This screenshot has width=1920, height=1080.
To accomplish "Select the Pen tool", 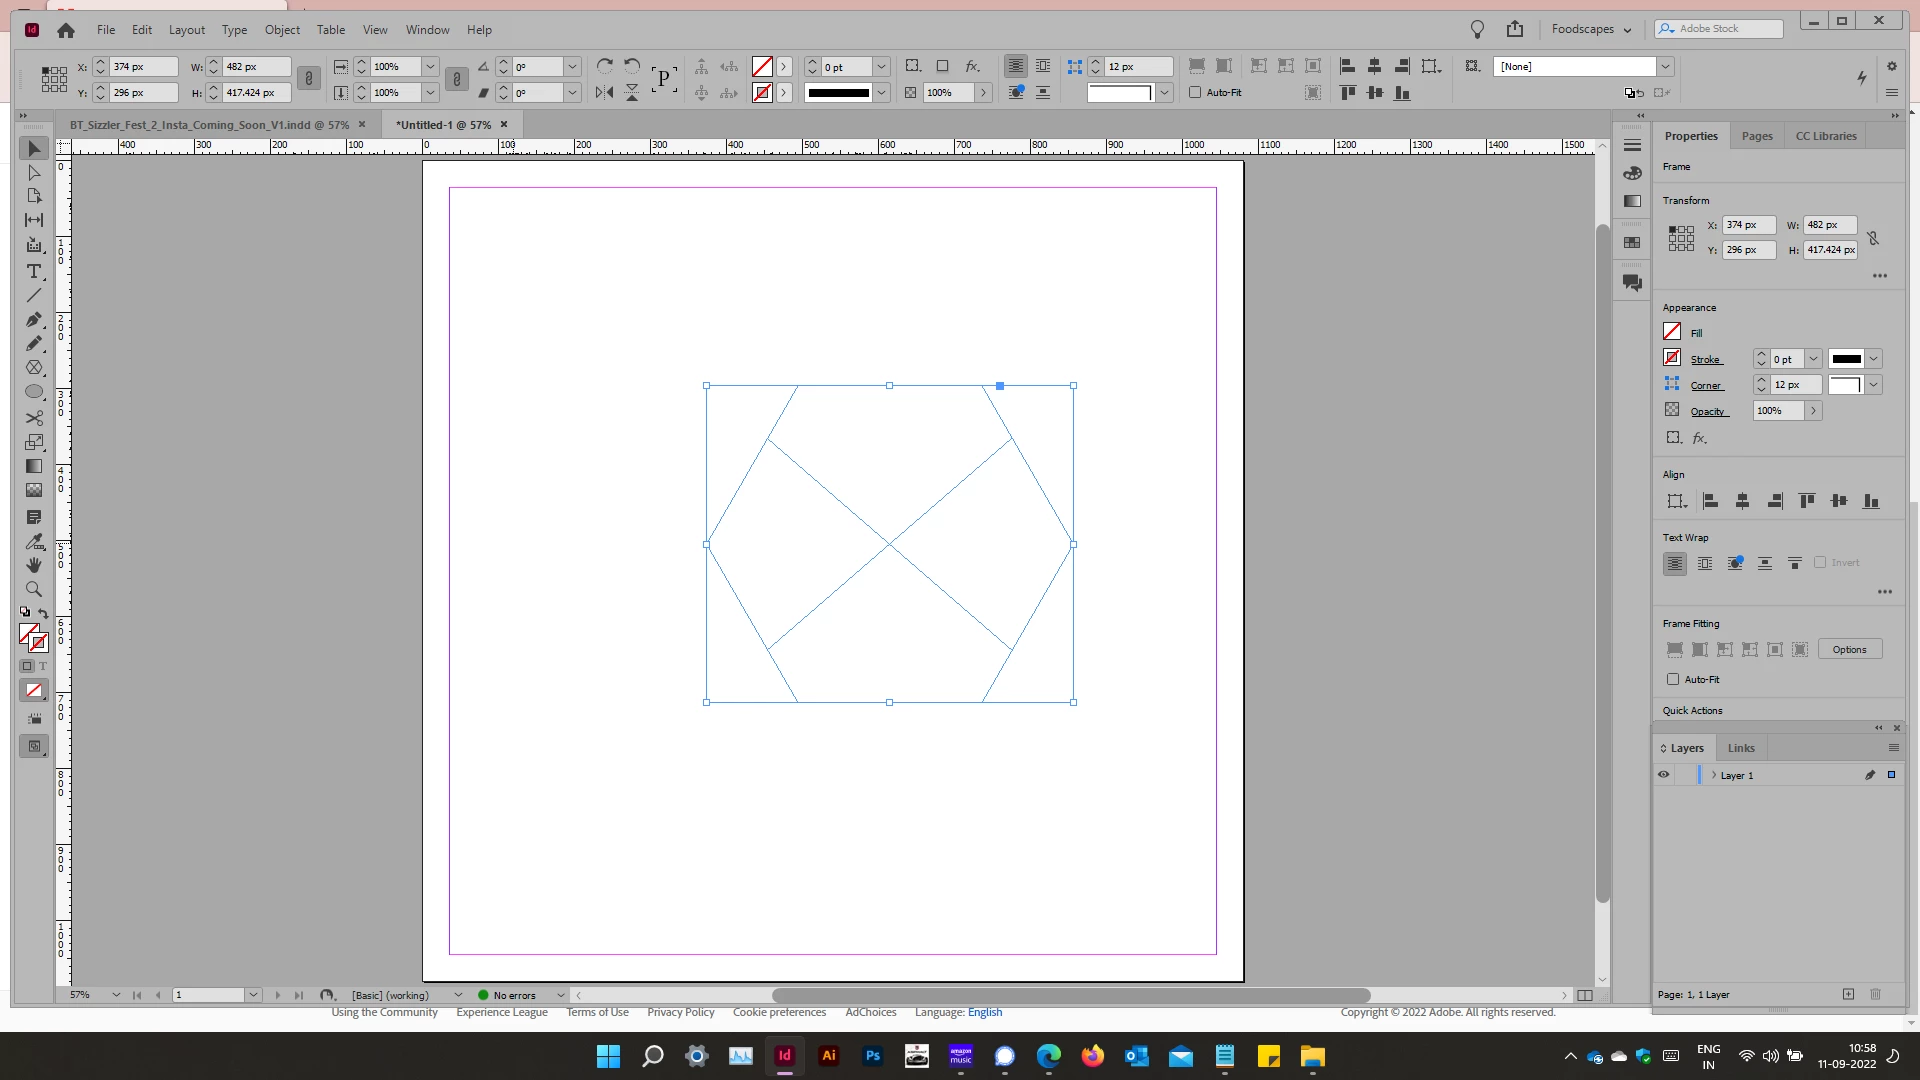I will tap(34, 320).
